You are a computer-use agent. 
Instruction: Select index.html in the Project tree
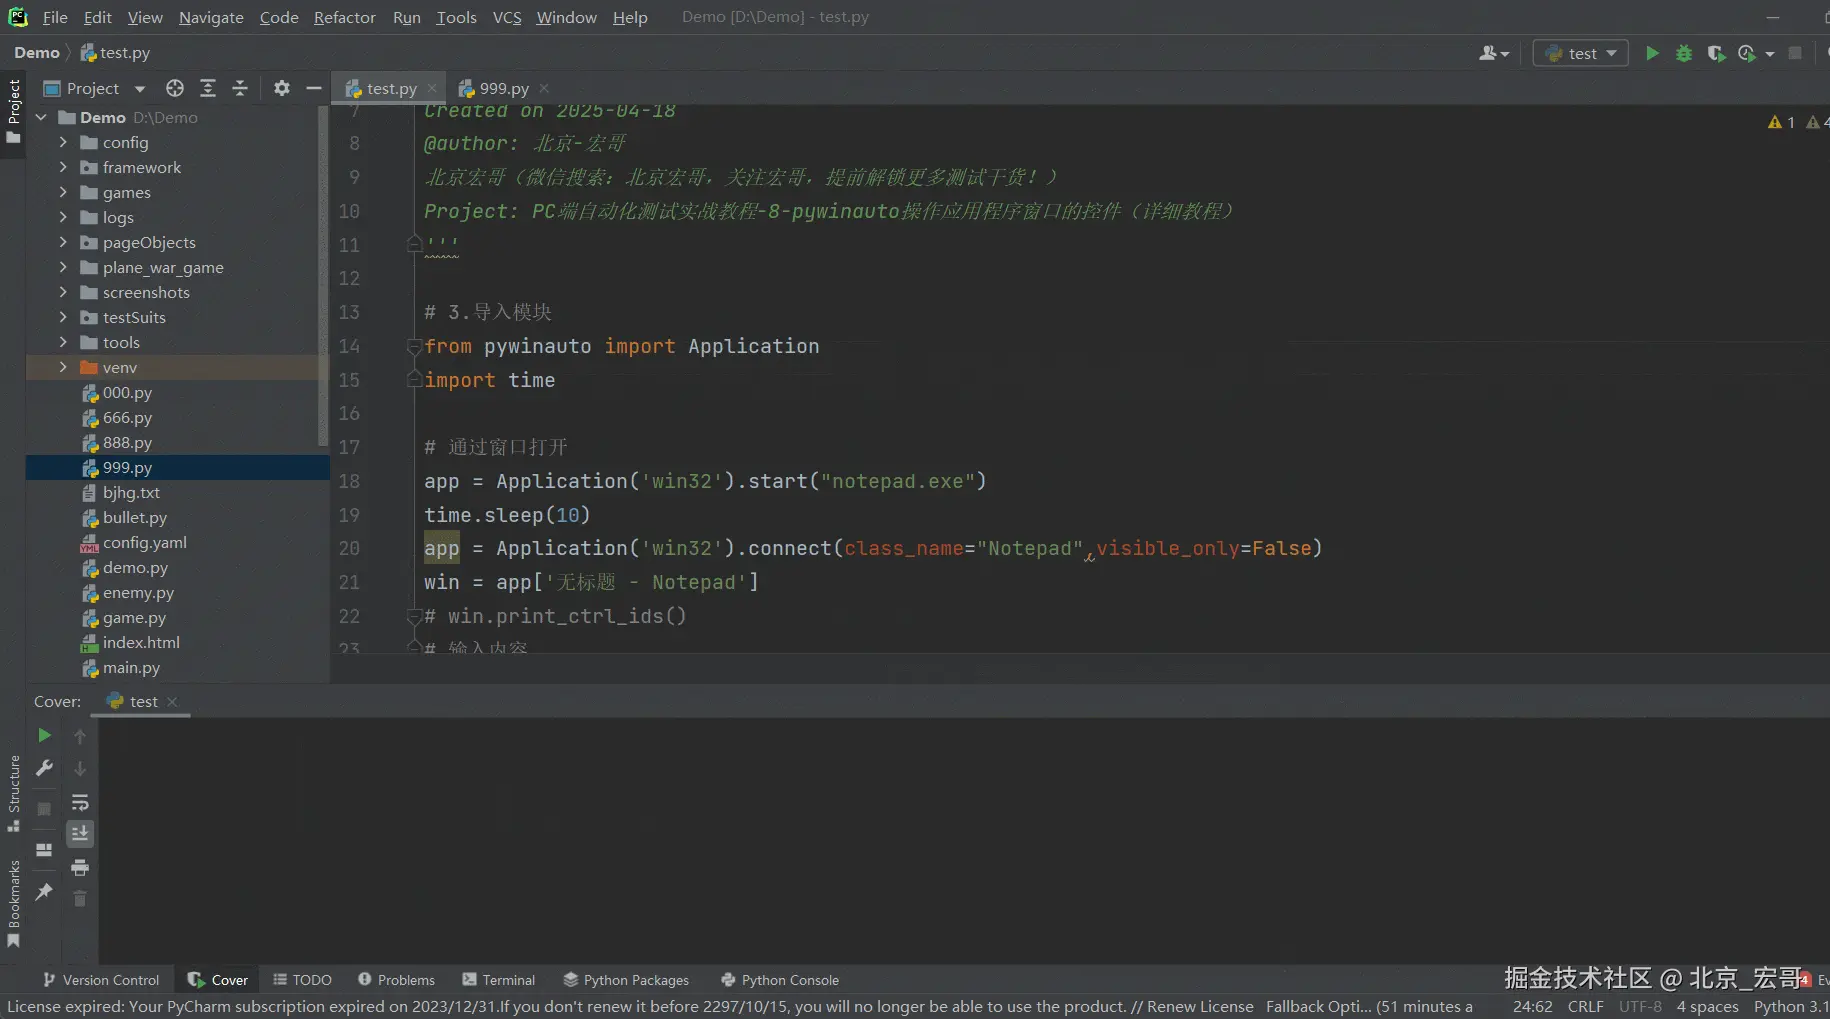tap(178, 642)
